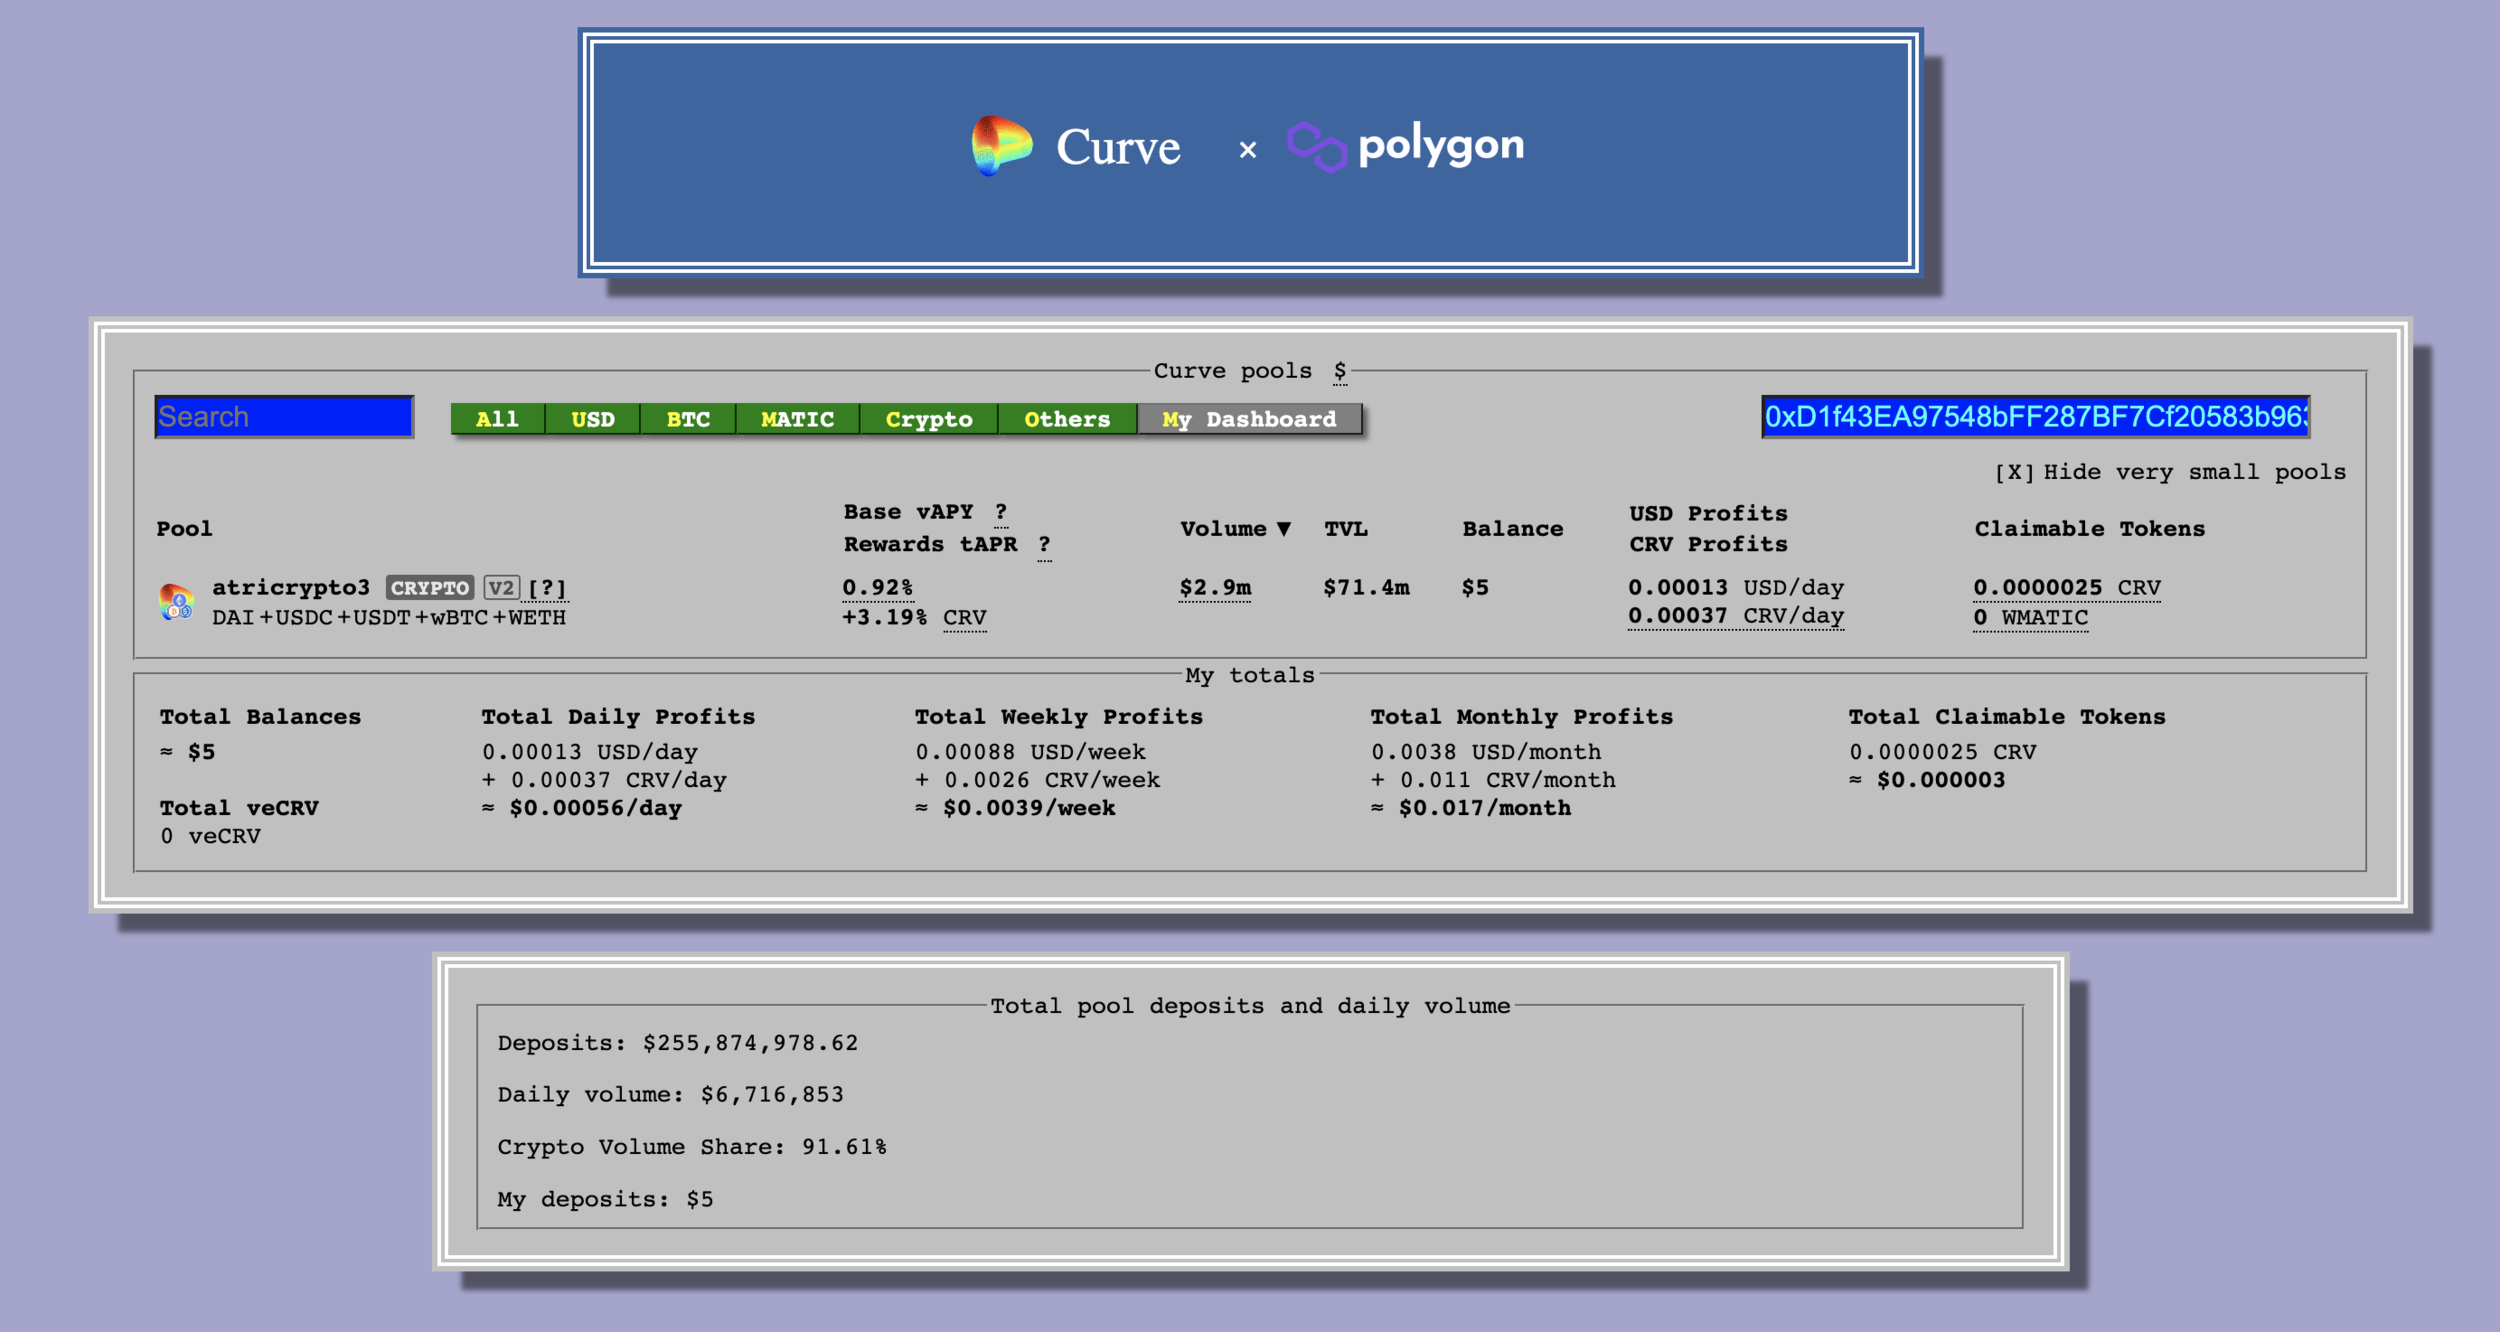Click the Polygon logo icon
The width and height of the screenshot is (2500, 1332).
point(1316,147)
